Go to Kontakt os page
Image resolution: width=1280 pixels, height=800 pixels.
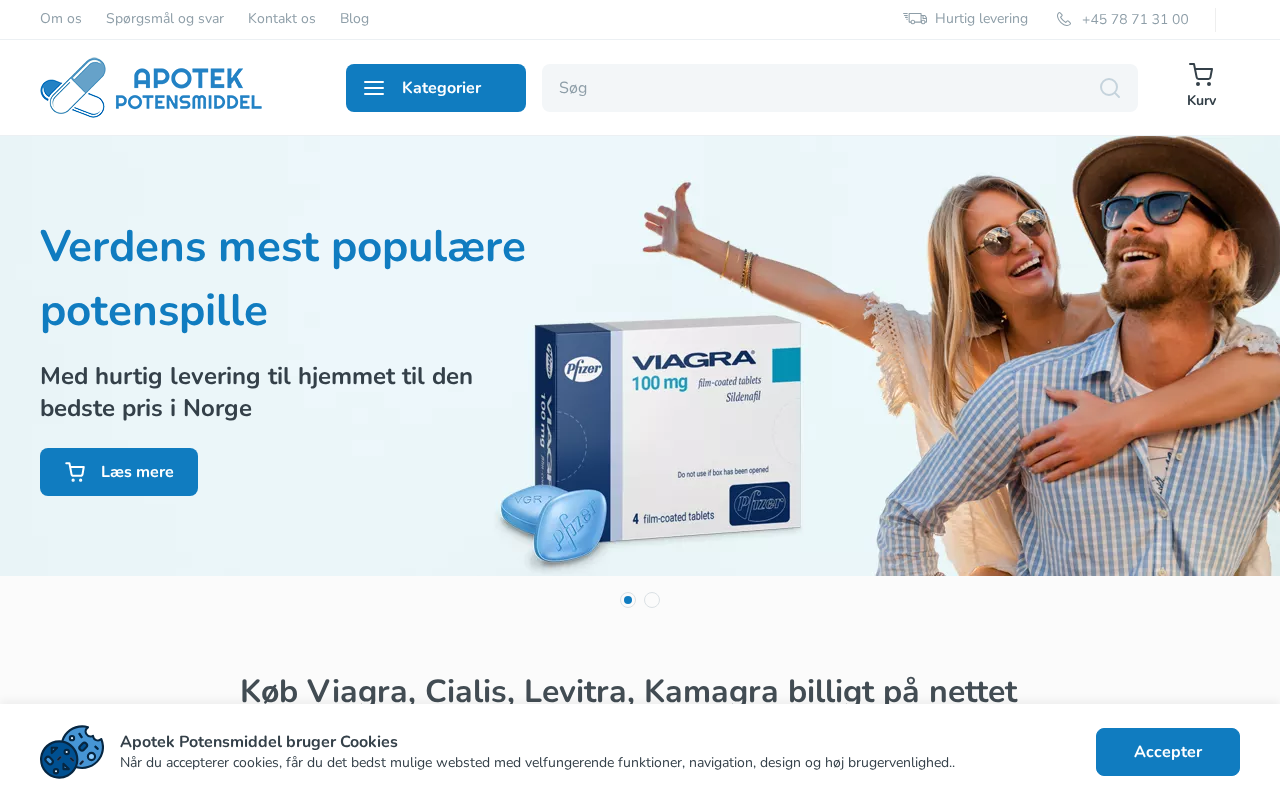[x=282, y=19]
